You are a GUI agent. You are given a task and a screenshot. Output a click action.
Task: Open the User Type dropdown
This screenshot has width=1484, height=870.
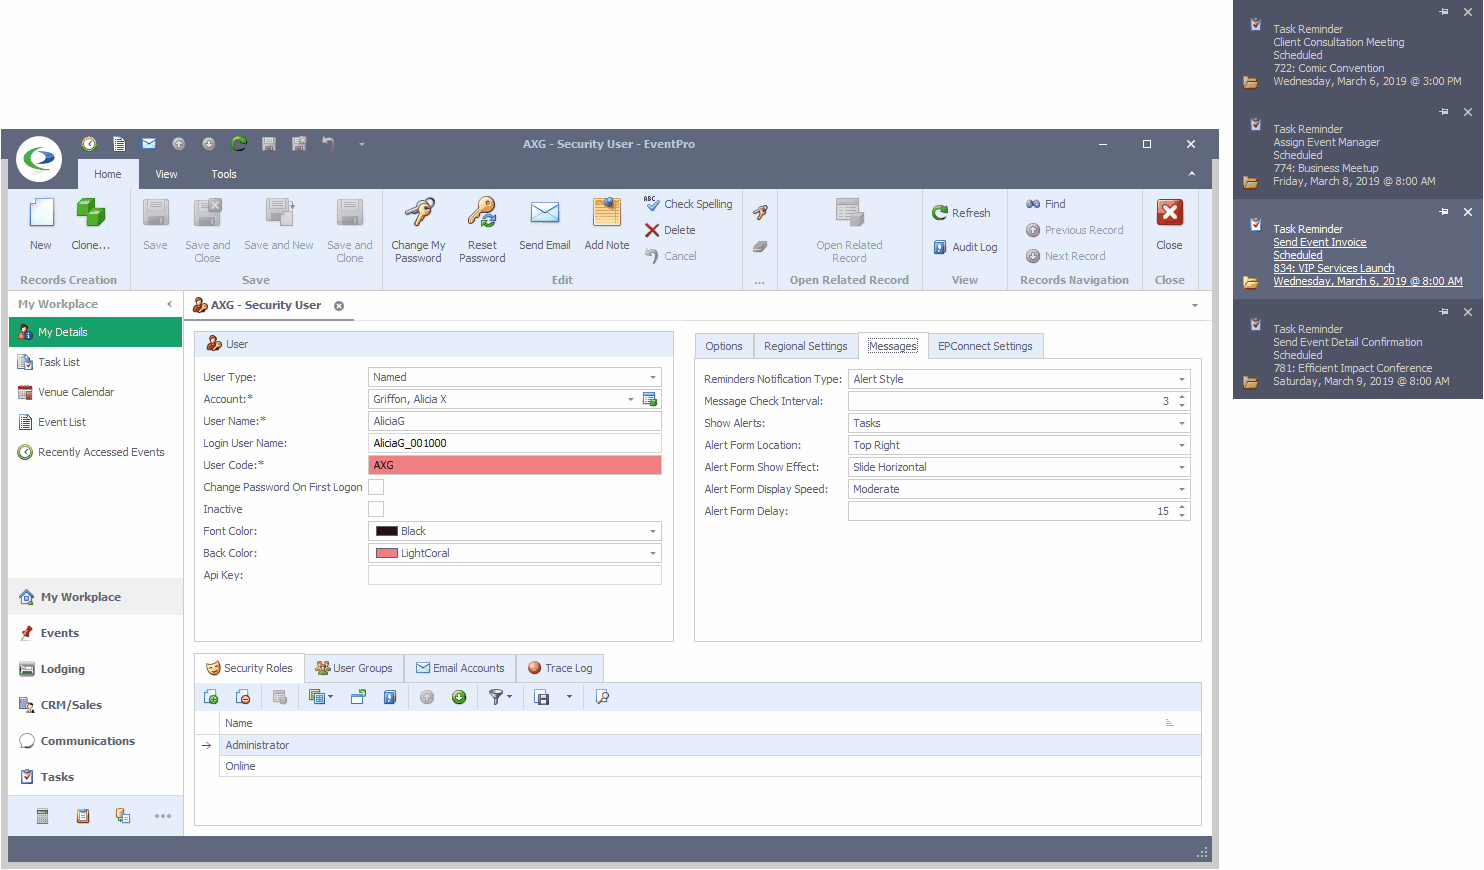point(653,377)
